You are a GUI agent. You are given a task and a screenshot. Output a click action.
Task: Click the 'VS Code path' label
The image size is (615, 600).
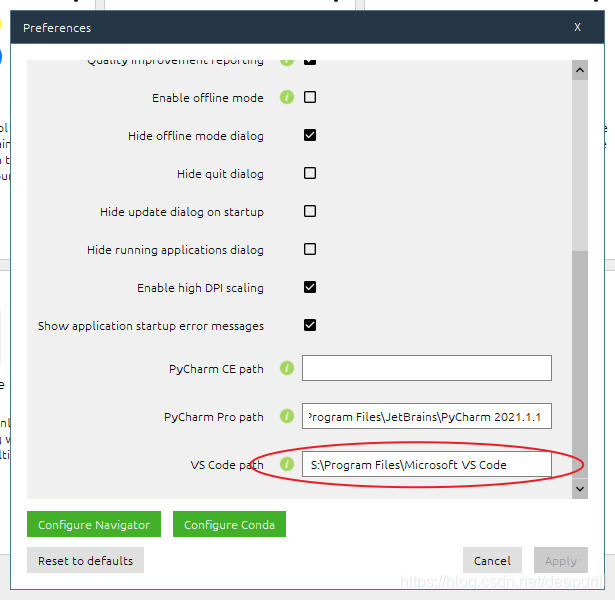click(x=227, y=465)
